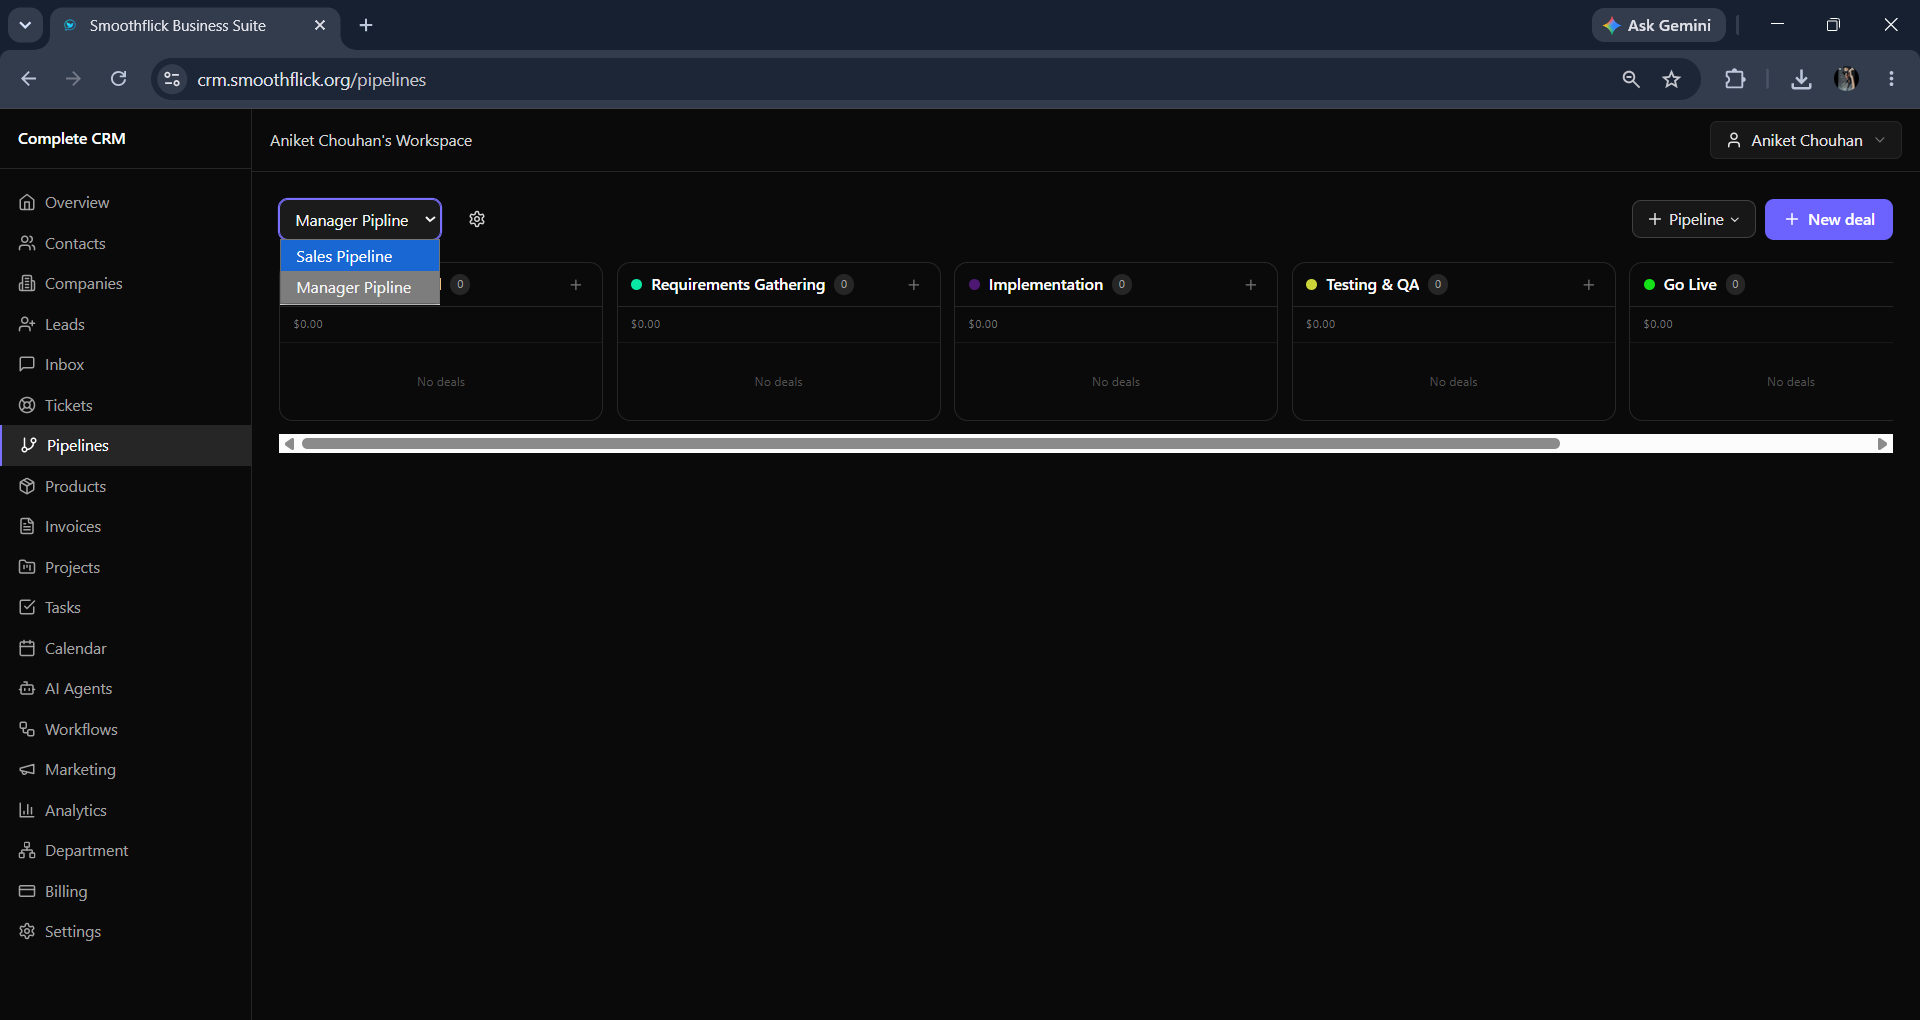1920x1020 pixels.
Task: Click the Overview home icon in sidebar
Action: coord(27,202)
